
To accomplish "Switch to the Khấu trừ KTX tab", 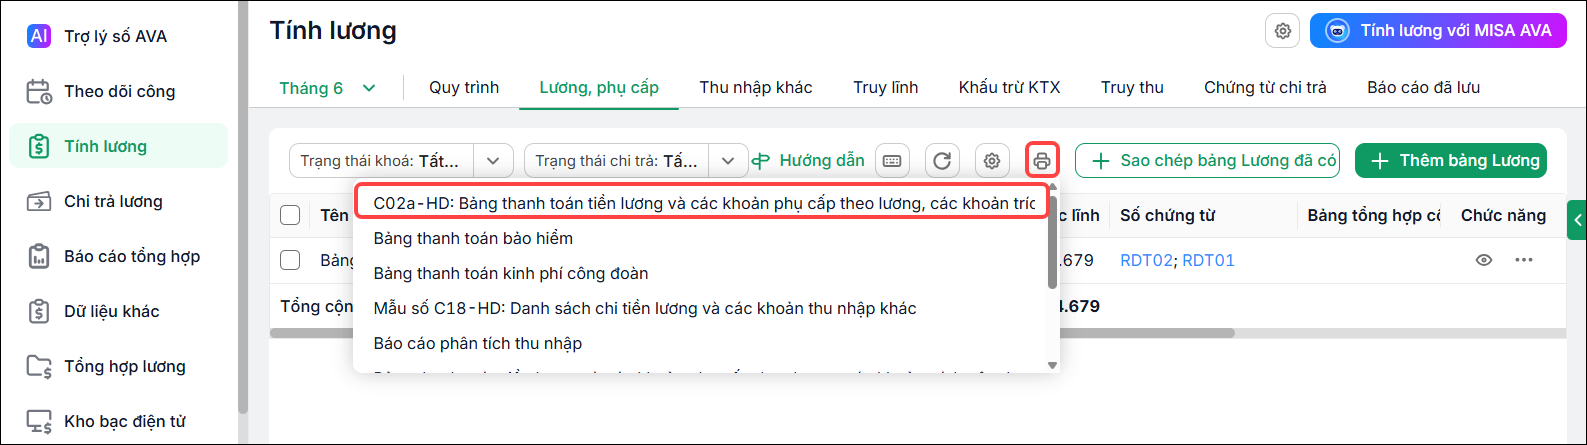I will coord(1010,88).
